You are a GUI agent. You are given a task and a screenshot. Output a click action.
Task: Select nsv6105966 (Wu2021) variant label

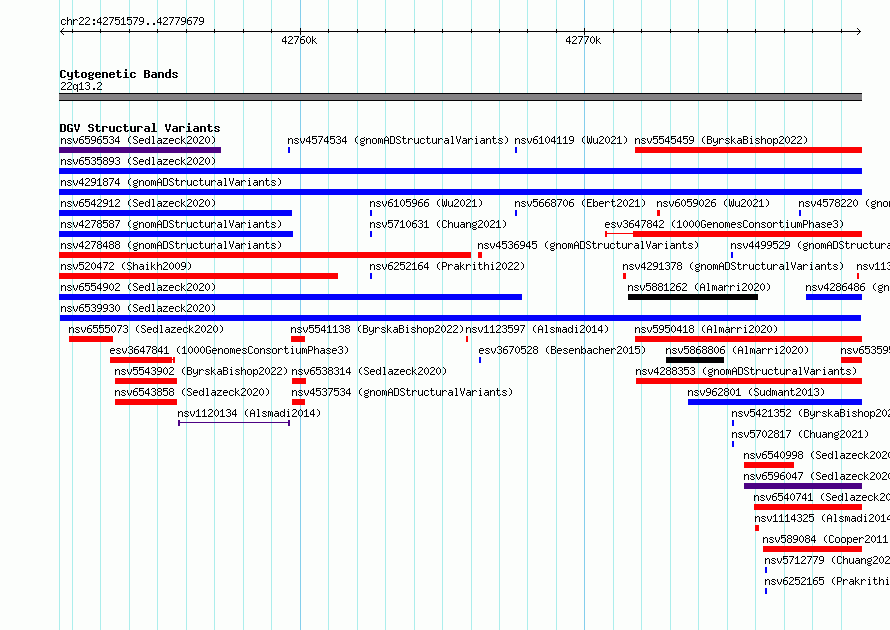426,203
